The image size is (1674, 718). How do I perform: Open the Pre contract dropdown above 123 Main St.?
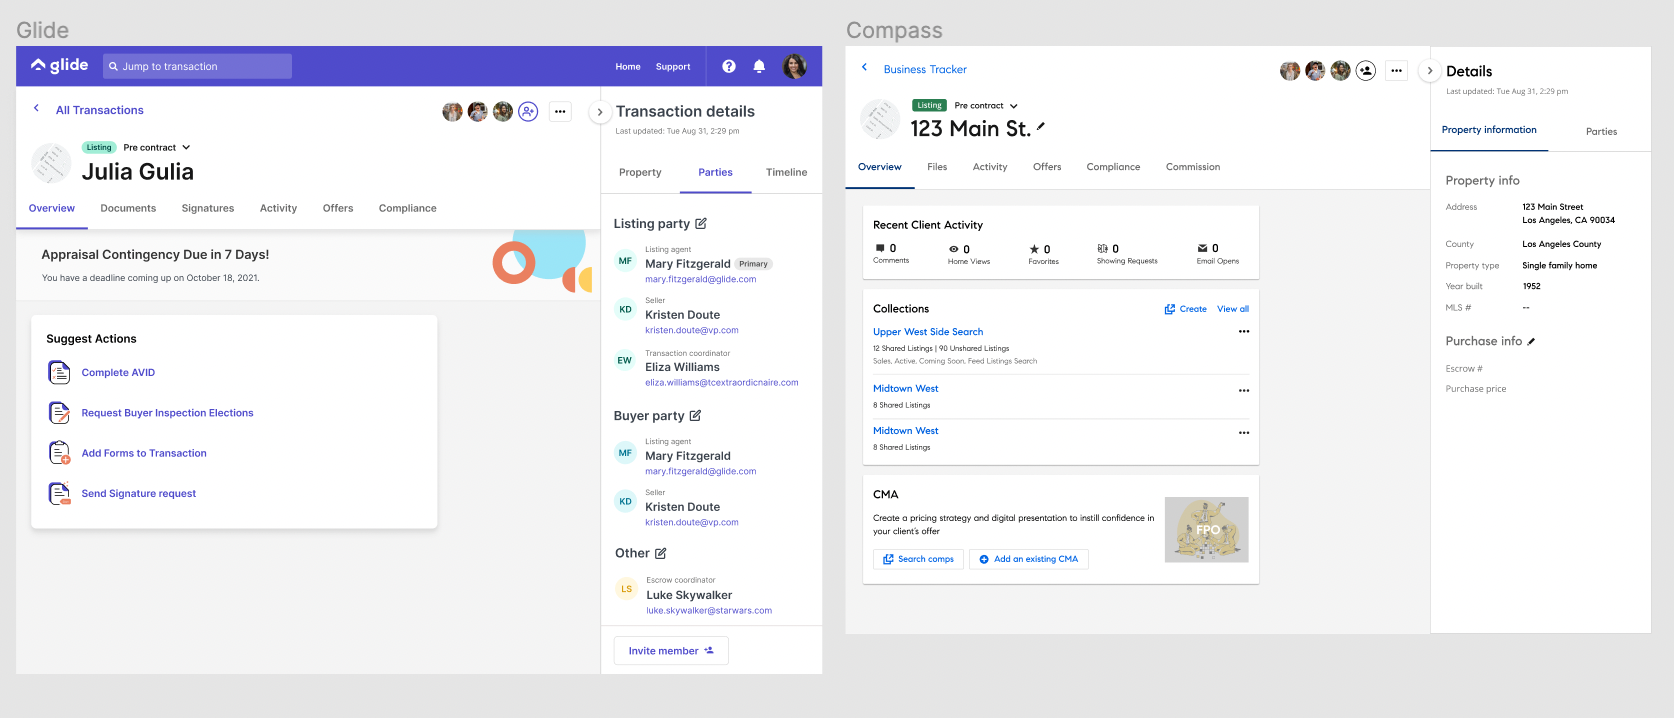[986, 105]
